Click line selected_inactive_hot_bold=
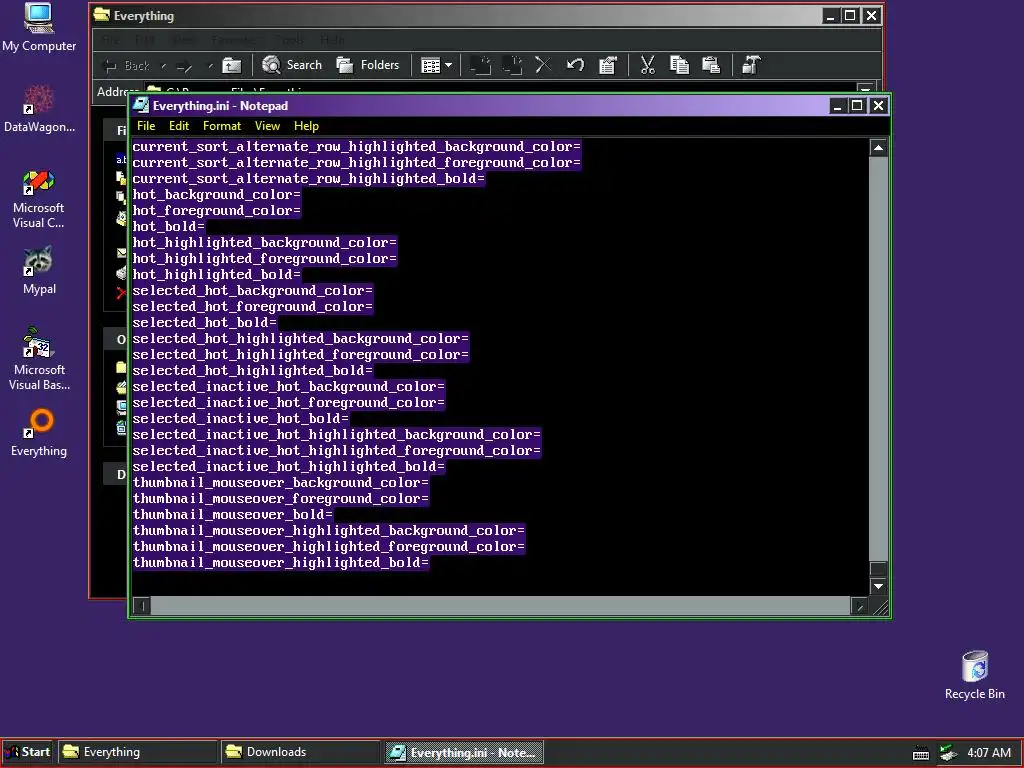This screenshot has height=768, width=1024. click(240, 419)
